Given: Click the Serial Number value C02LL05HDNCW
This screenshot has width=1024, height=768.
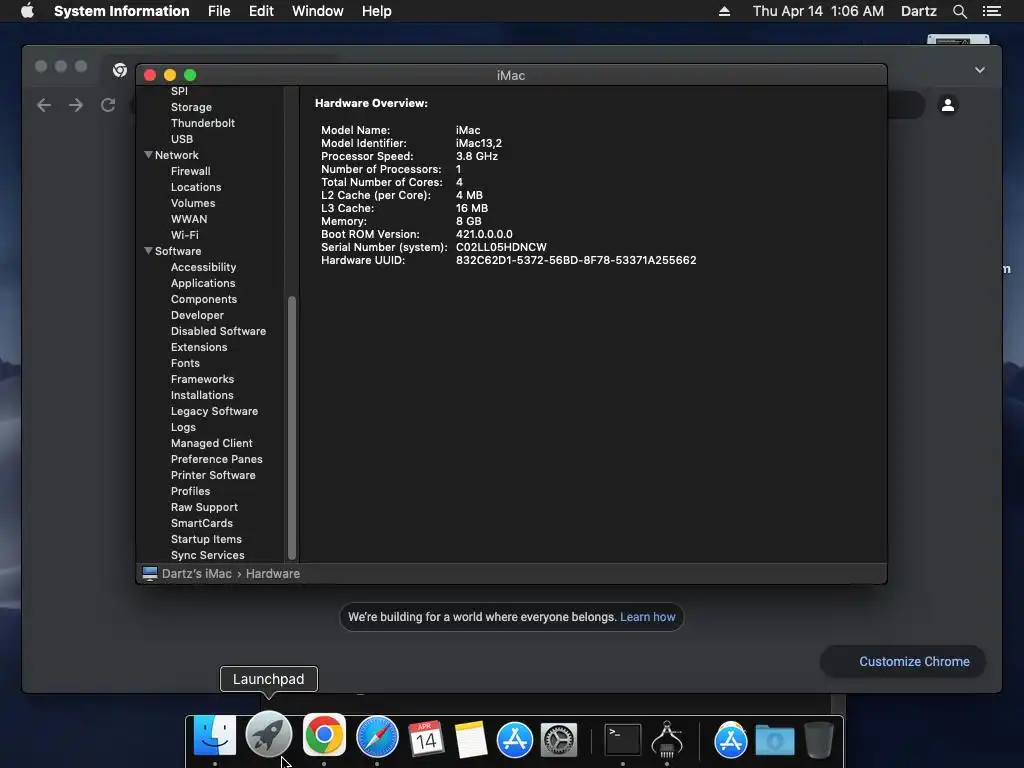Looking at the screenshot, I should click(x=501, y=247).
